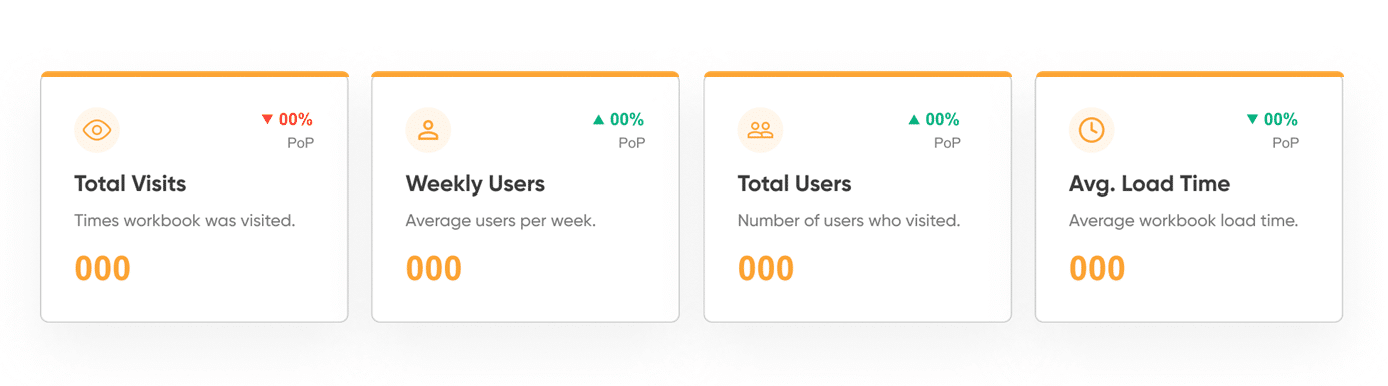The height and width of the screenshot is (386, 1388).
Task: Click the 000 value under Total Users
Action: click(766, 269)
